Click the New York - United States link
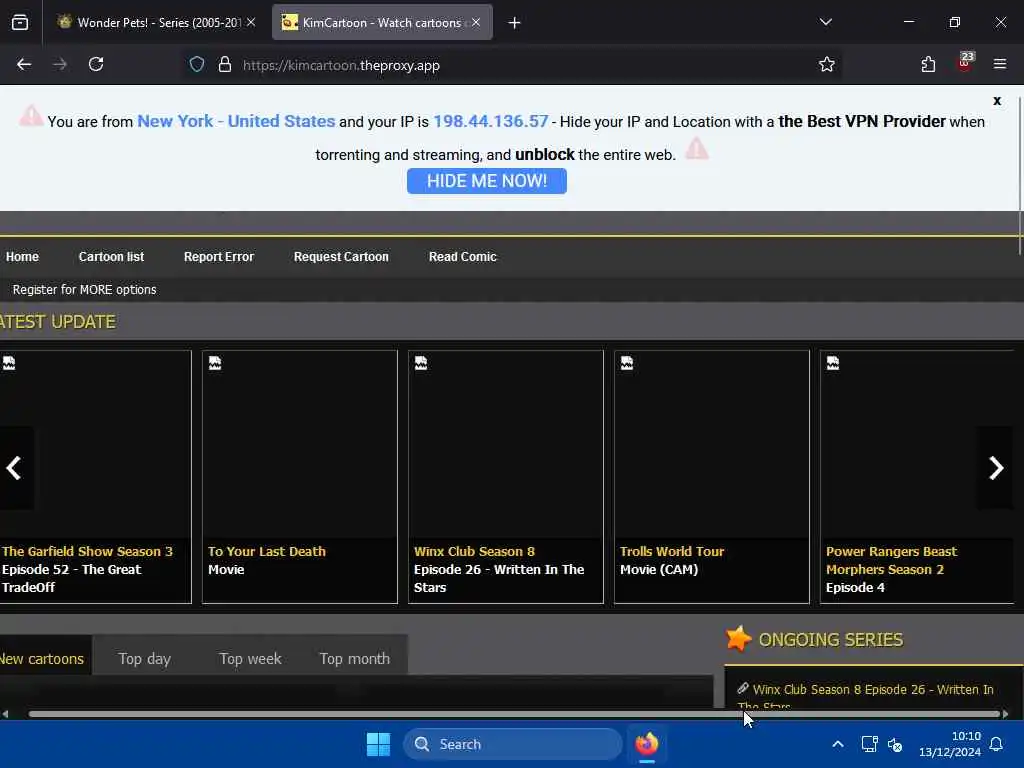 (x=236, y=121)
